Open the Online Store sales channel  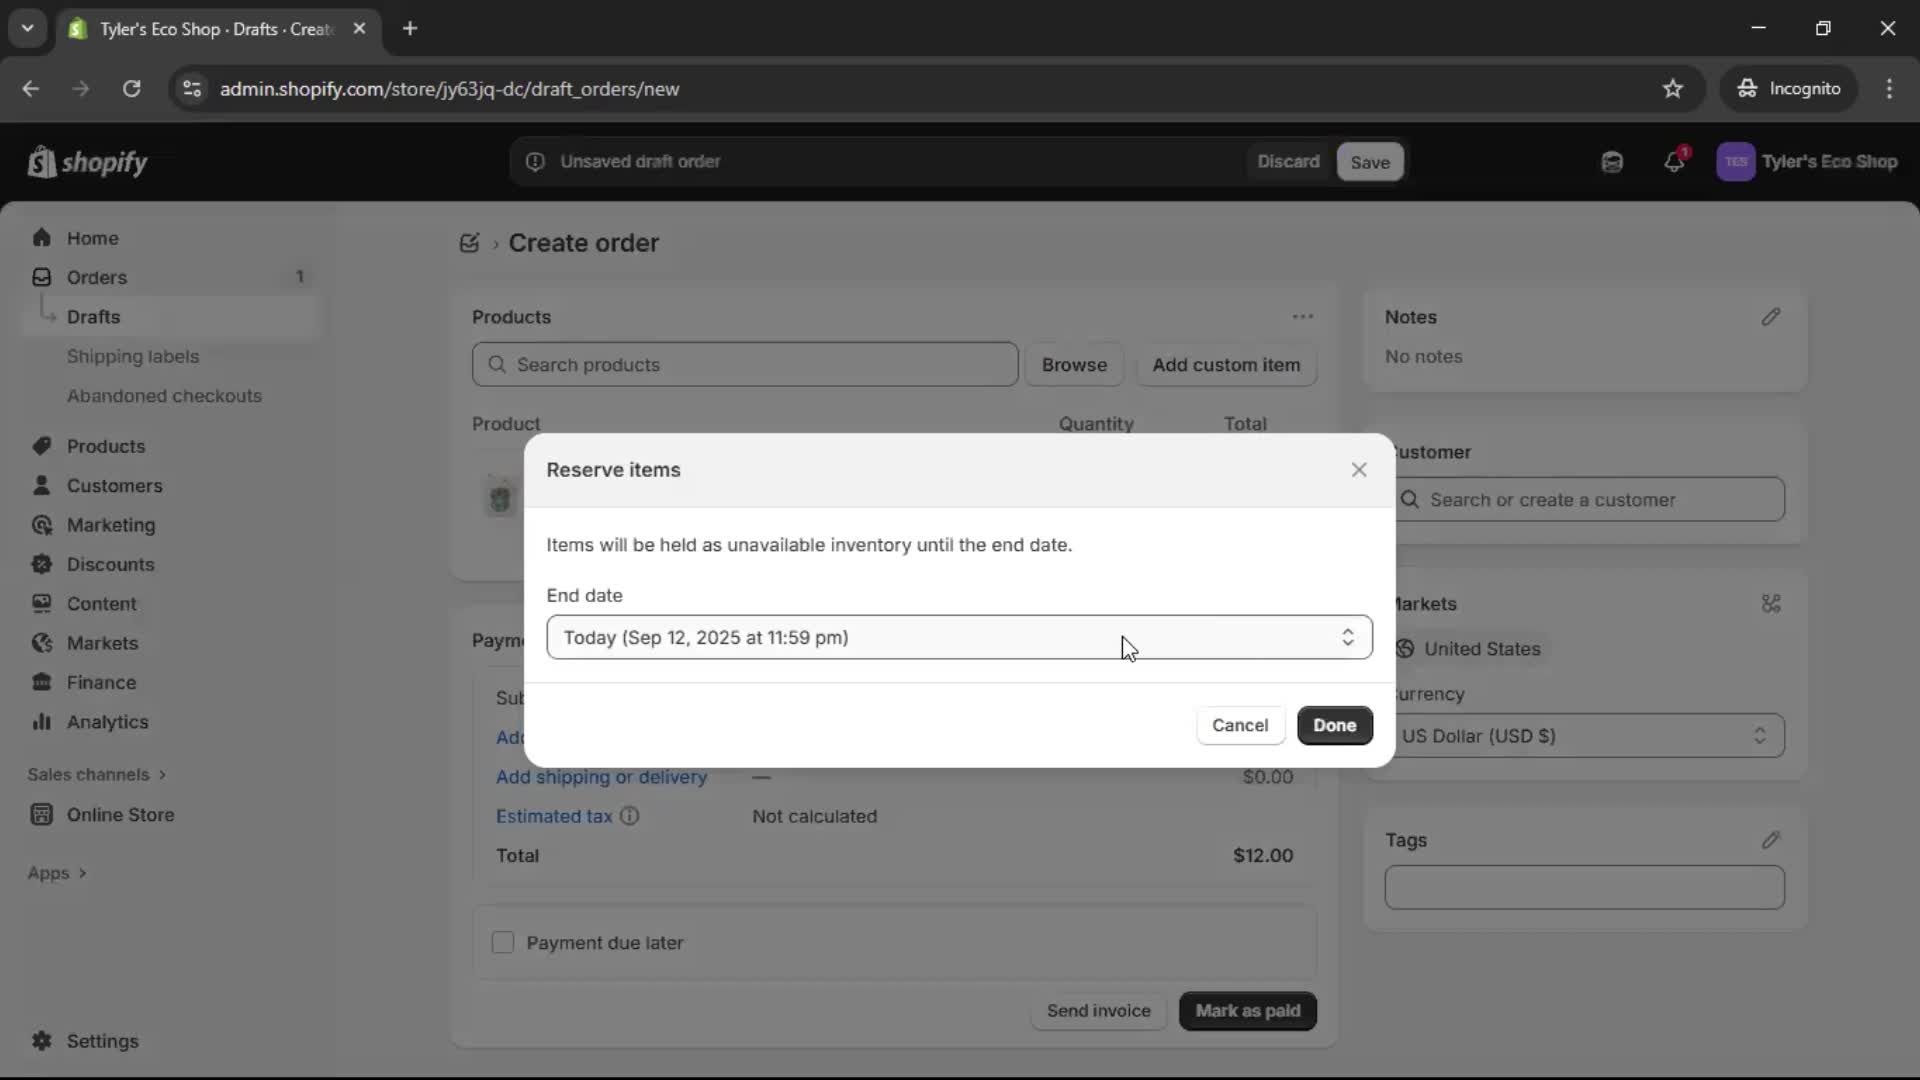click(118, 815)
